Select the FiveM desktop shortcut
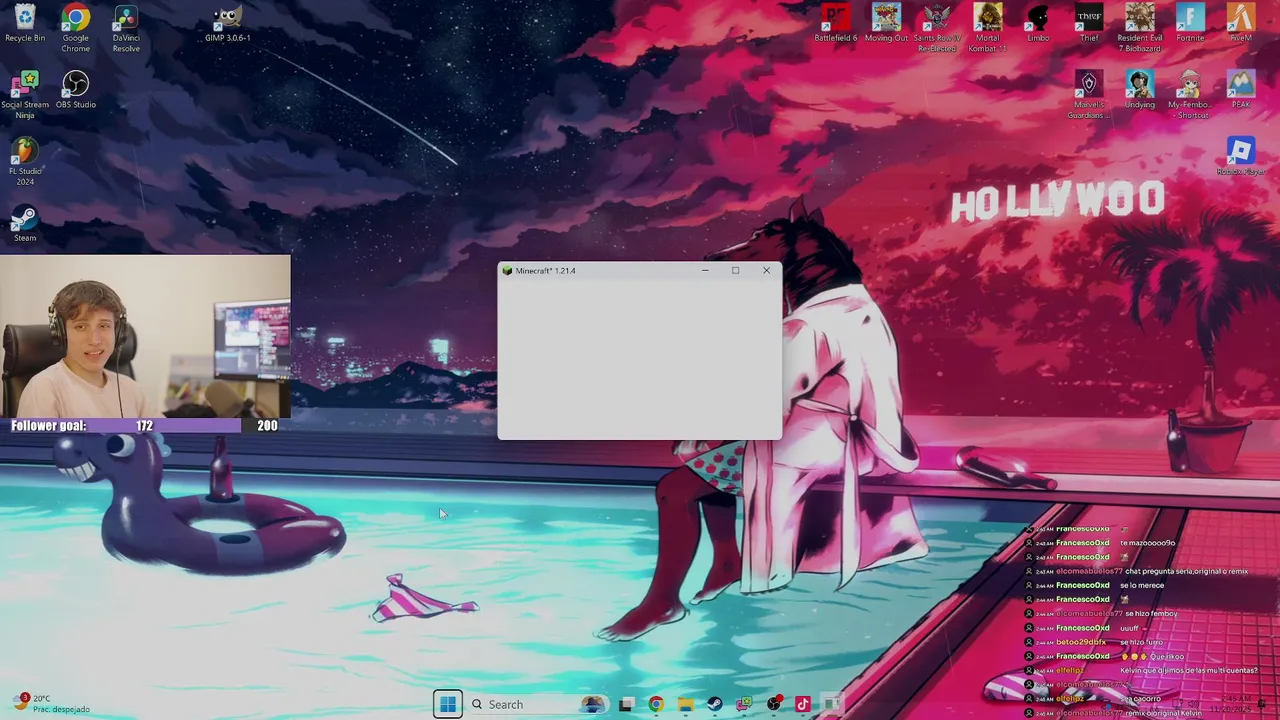This screenshot has height=720, width=1280. pos(1241,23)
